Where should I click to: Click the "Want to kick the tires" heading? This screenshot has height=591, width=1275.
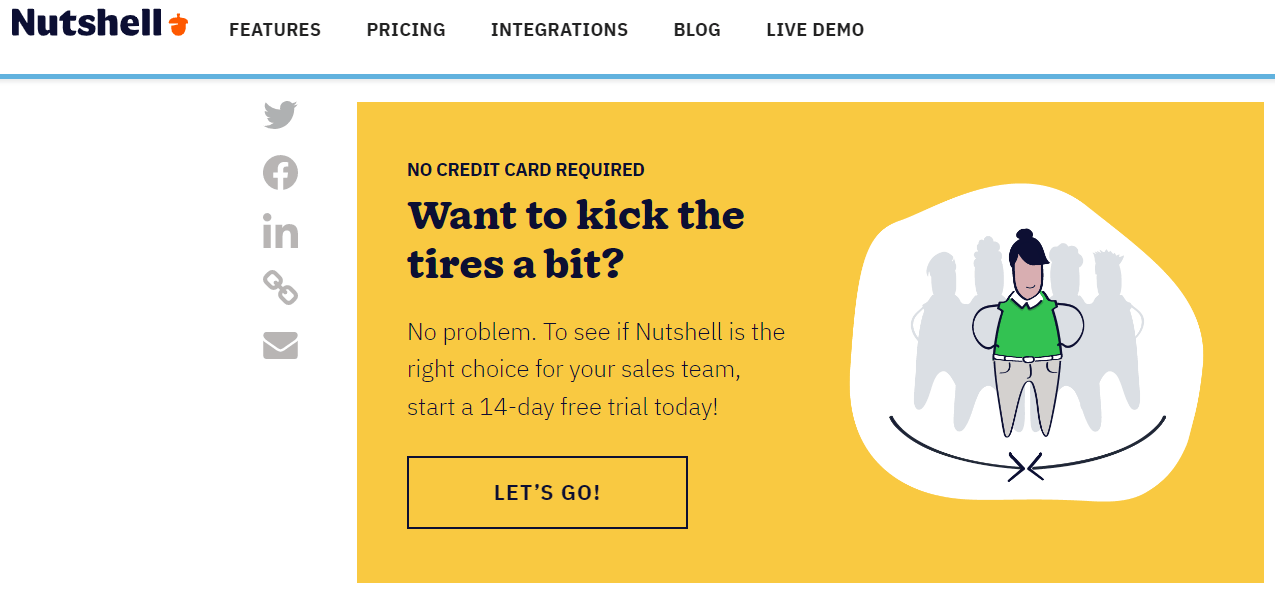(576, 240)
